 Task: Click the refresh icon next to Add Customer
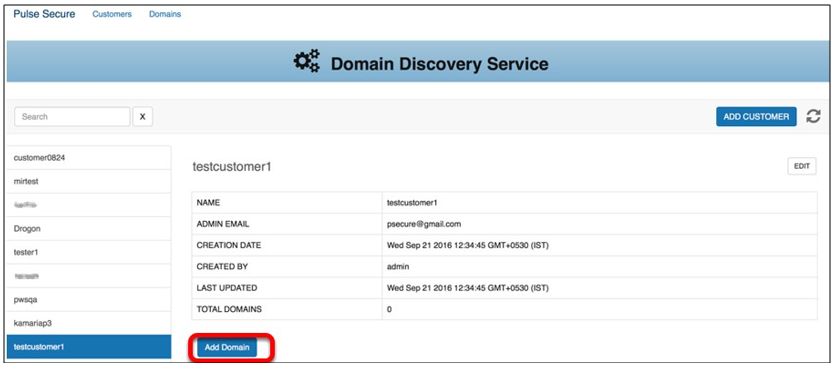[x=813, y=117]
